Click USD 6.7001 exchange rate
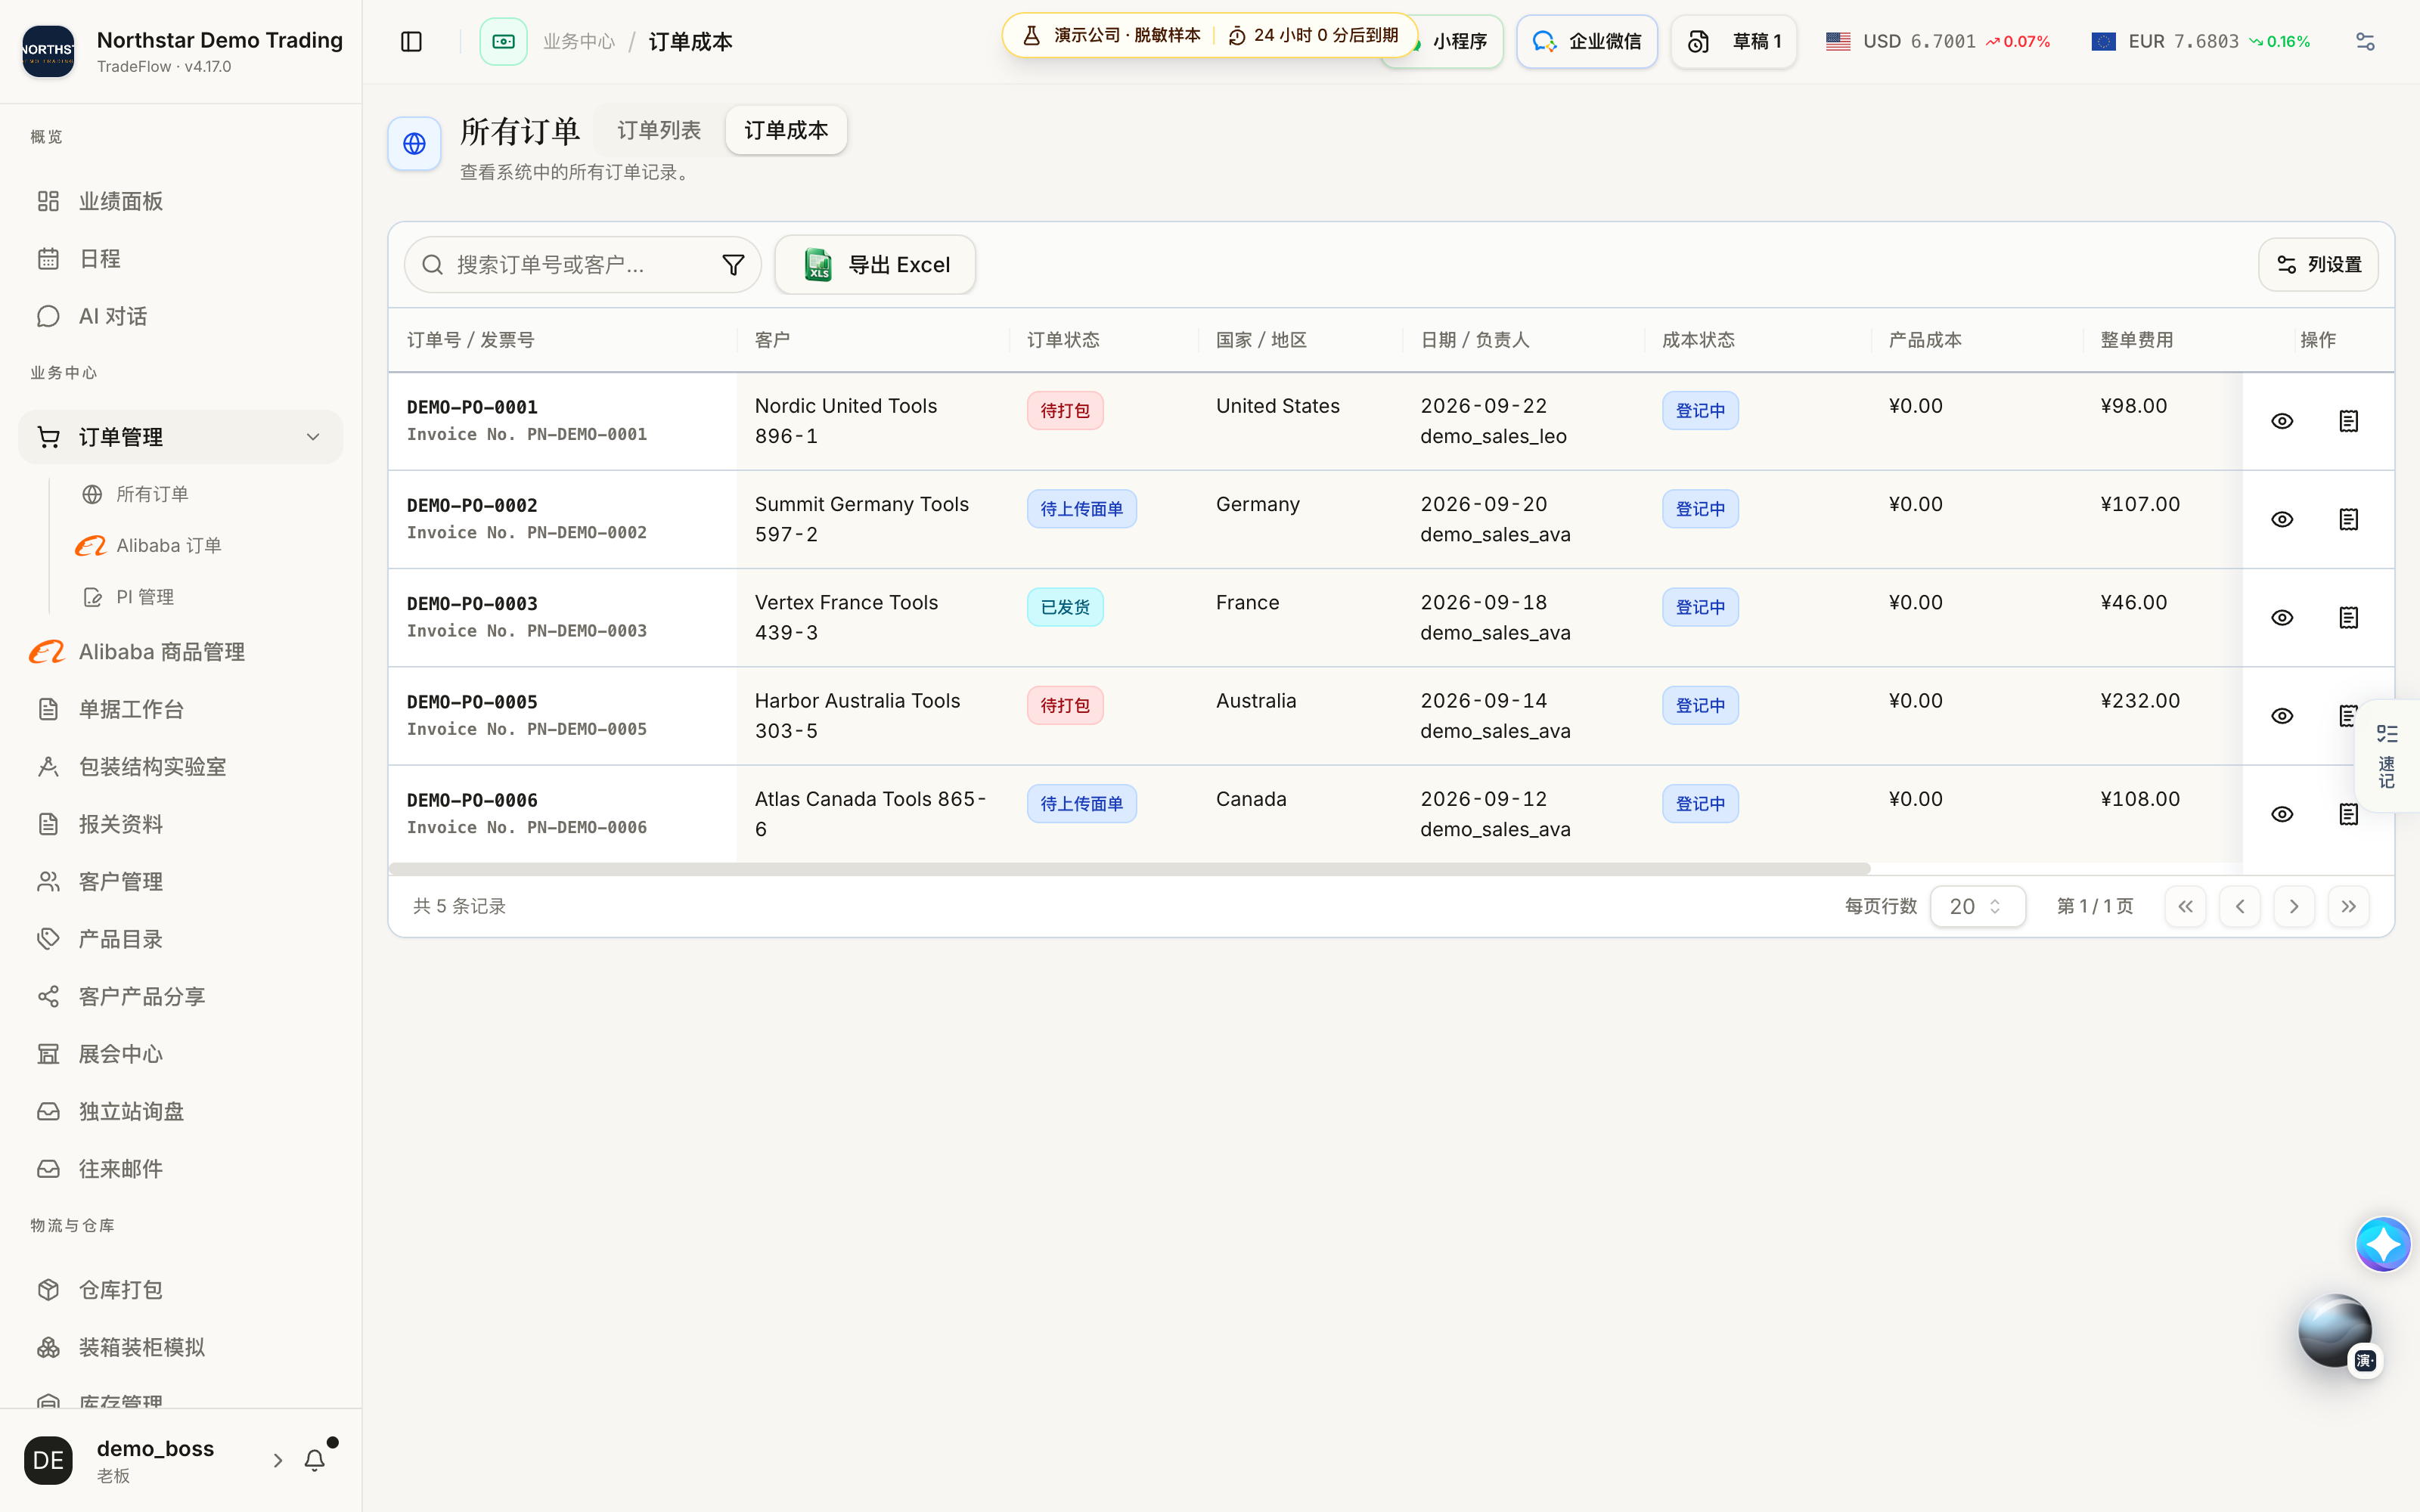 click(1937, 41)
